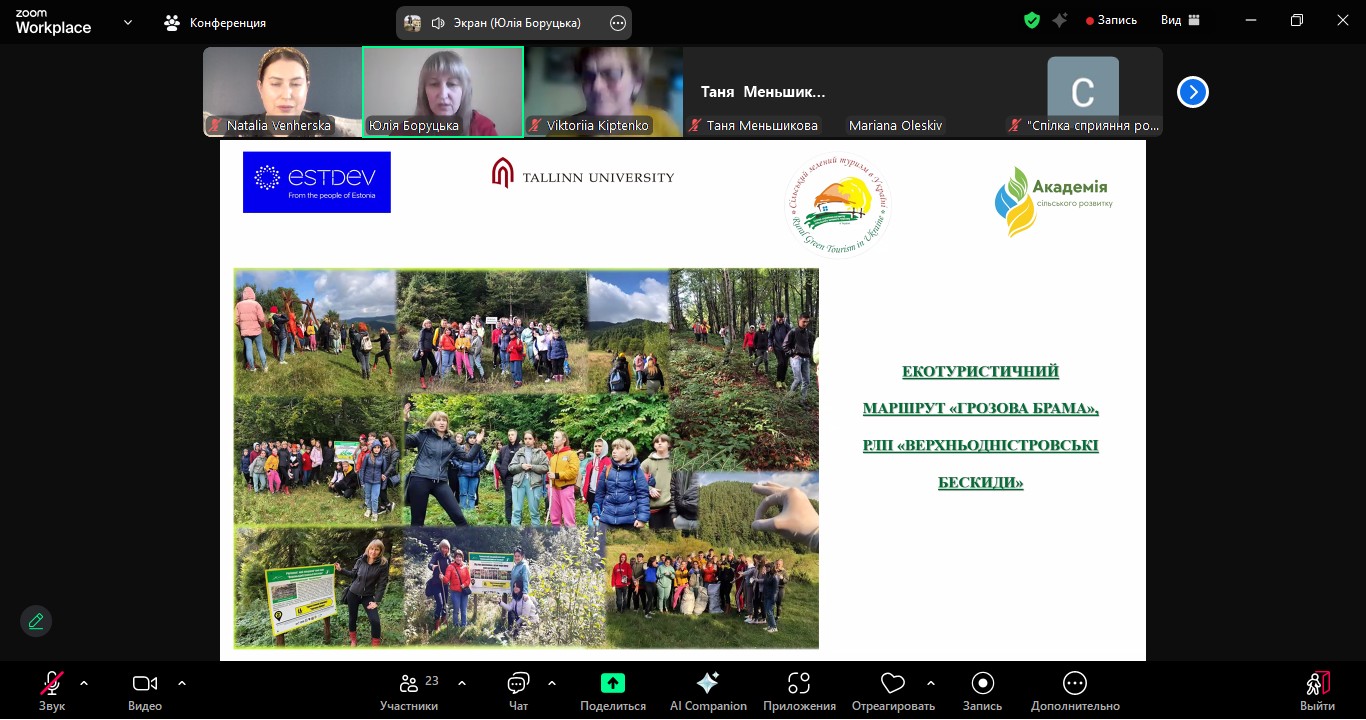Open the Chat window
1366x720 pixels.
point(518,690)
